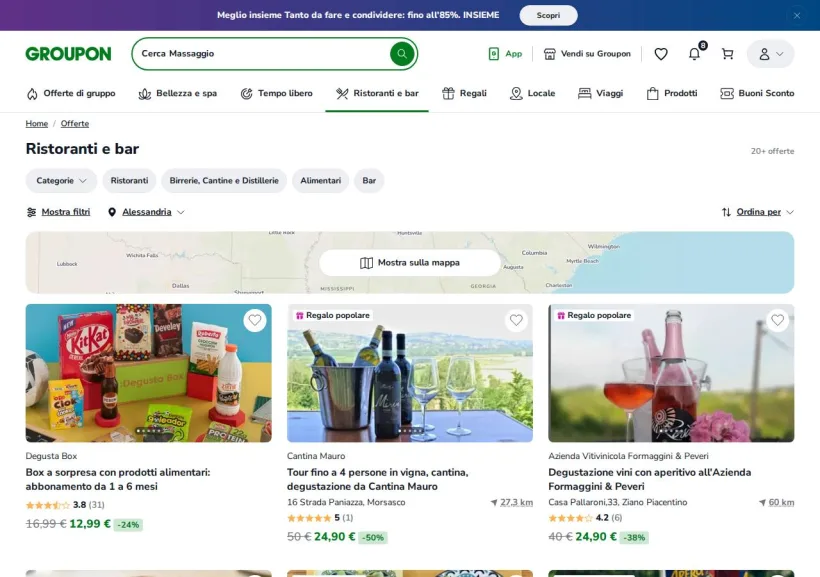Favorite the Cantina Mauro deal heart
The image size is (820, 577).
tap(516, 320)
